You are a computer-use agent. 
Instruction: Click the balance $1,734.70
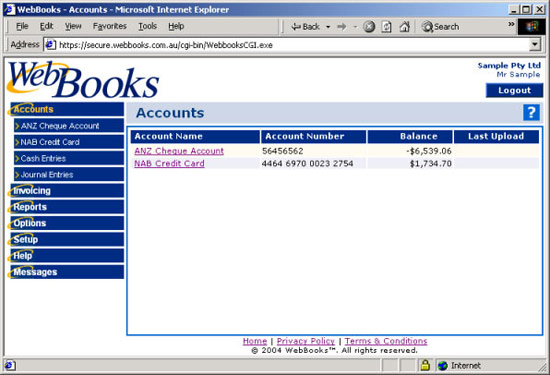431,163
